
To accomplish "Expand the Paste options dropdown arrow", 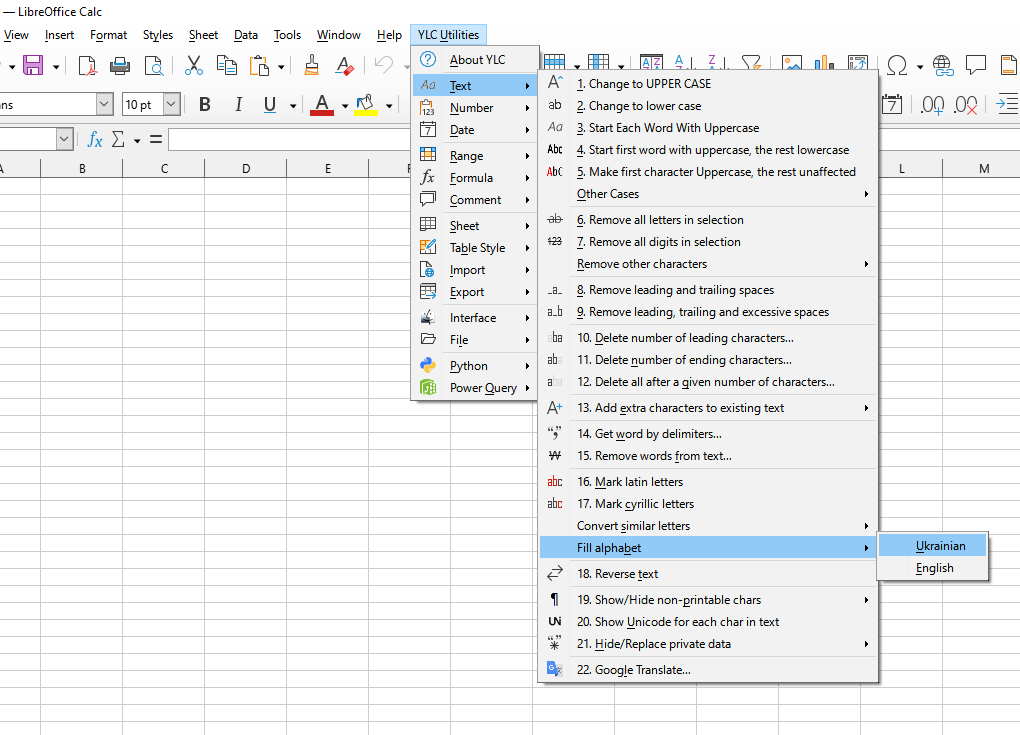I will click(282, 67).
